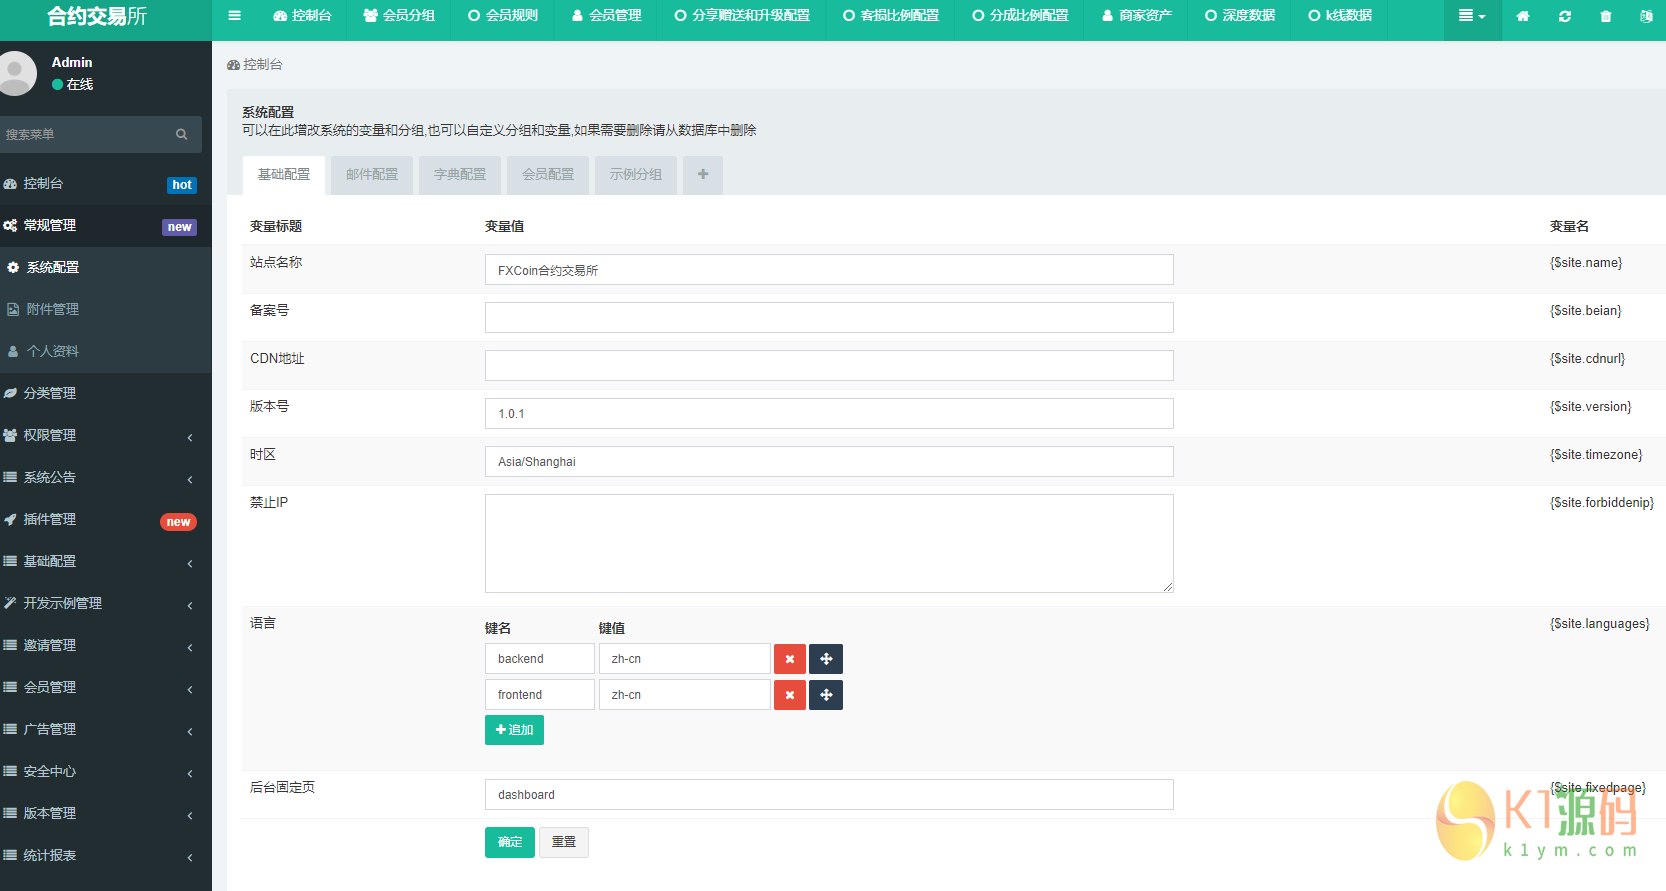Viewport: 1666px width, 891px height.
Task: Click the trash icon to clear cache
Action: coord(1606,16)
